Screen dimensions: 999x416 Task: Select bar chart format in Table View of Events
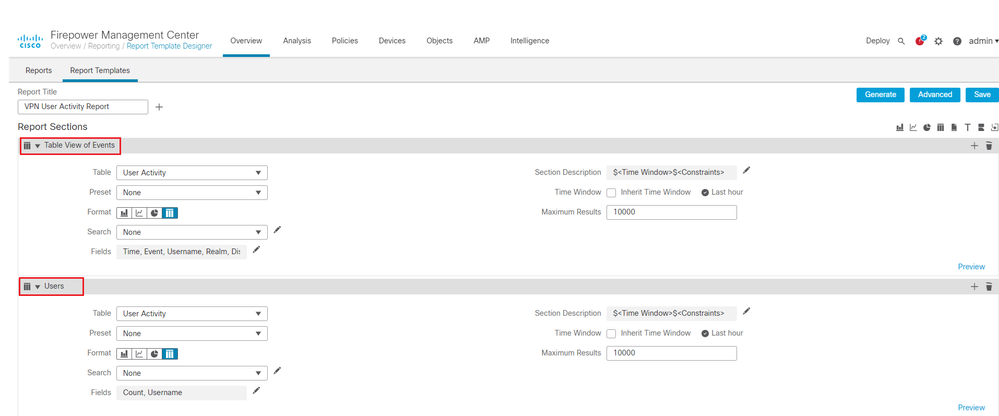[124, 213]
